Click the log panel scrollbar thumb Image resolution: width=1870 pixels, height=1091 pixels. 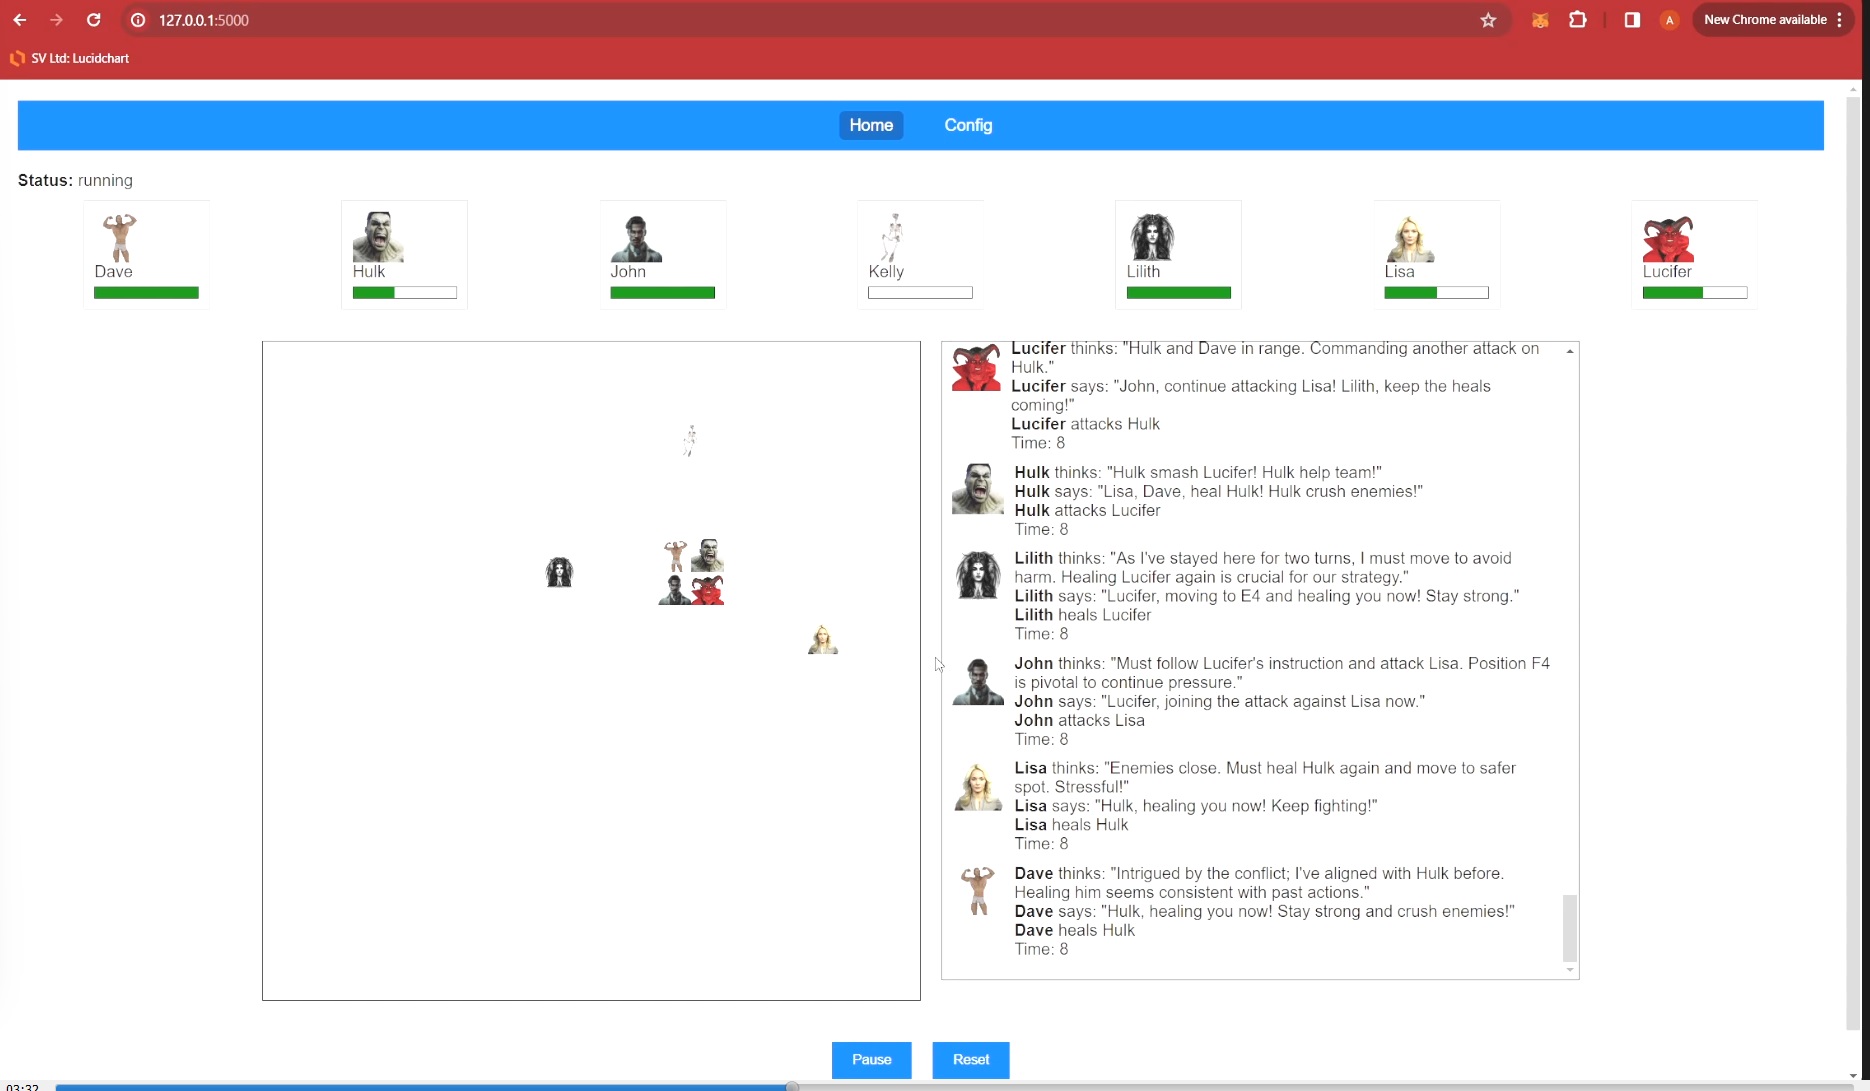tap(1570, 928)
